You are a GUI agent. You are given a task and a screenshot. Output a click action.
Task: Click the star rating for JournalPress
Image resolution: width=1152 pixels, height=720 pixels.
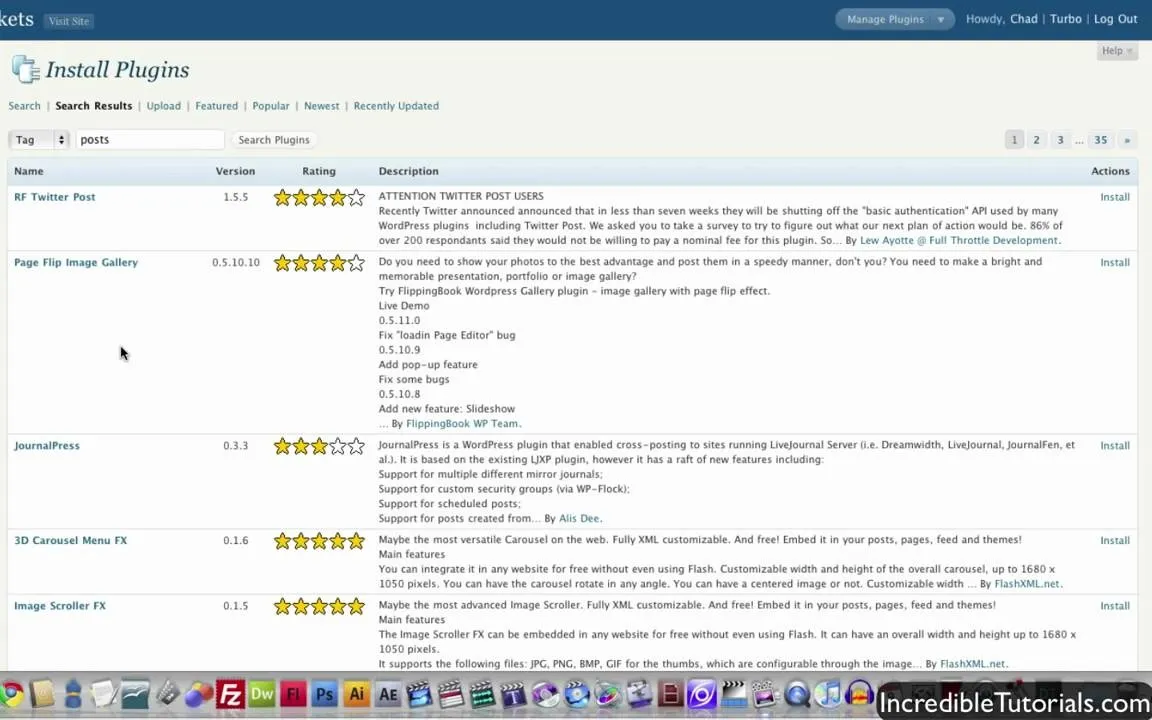pos(319,446)
